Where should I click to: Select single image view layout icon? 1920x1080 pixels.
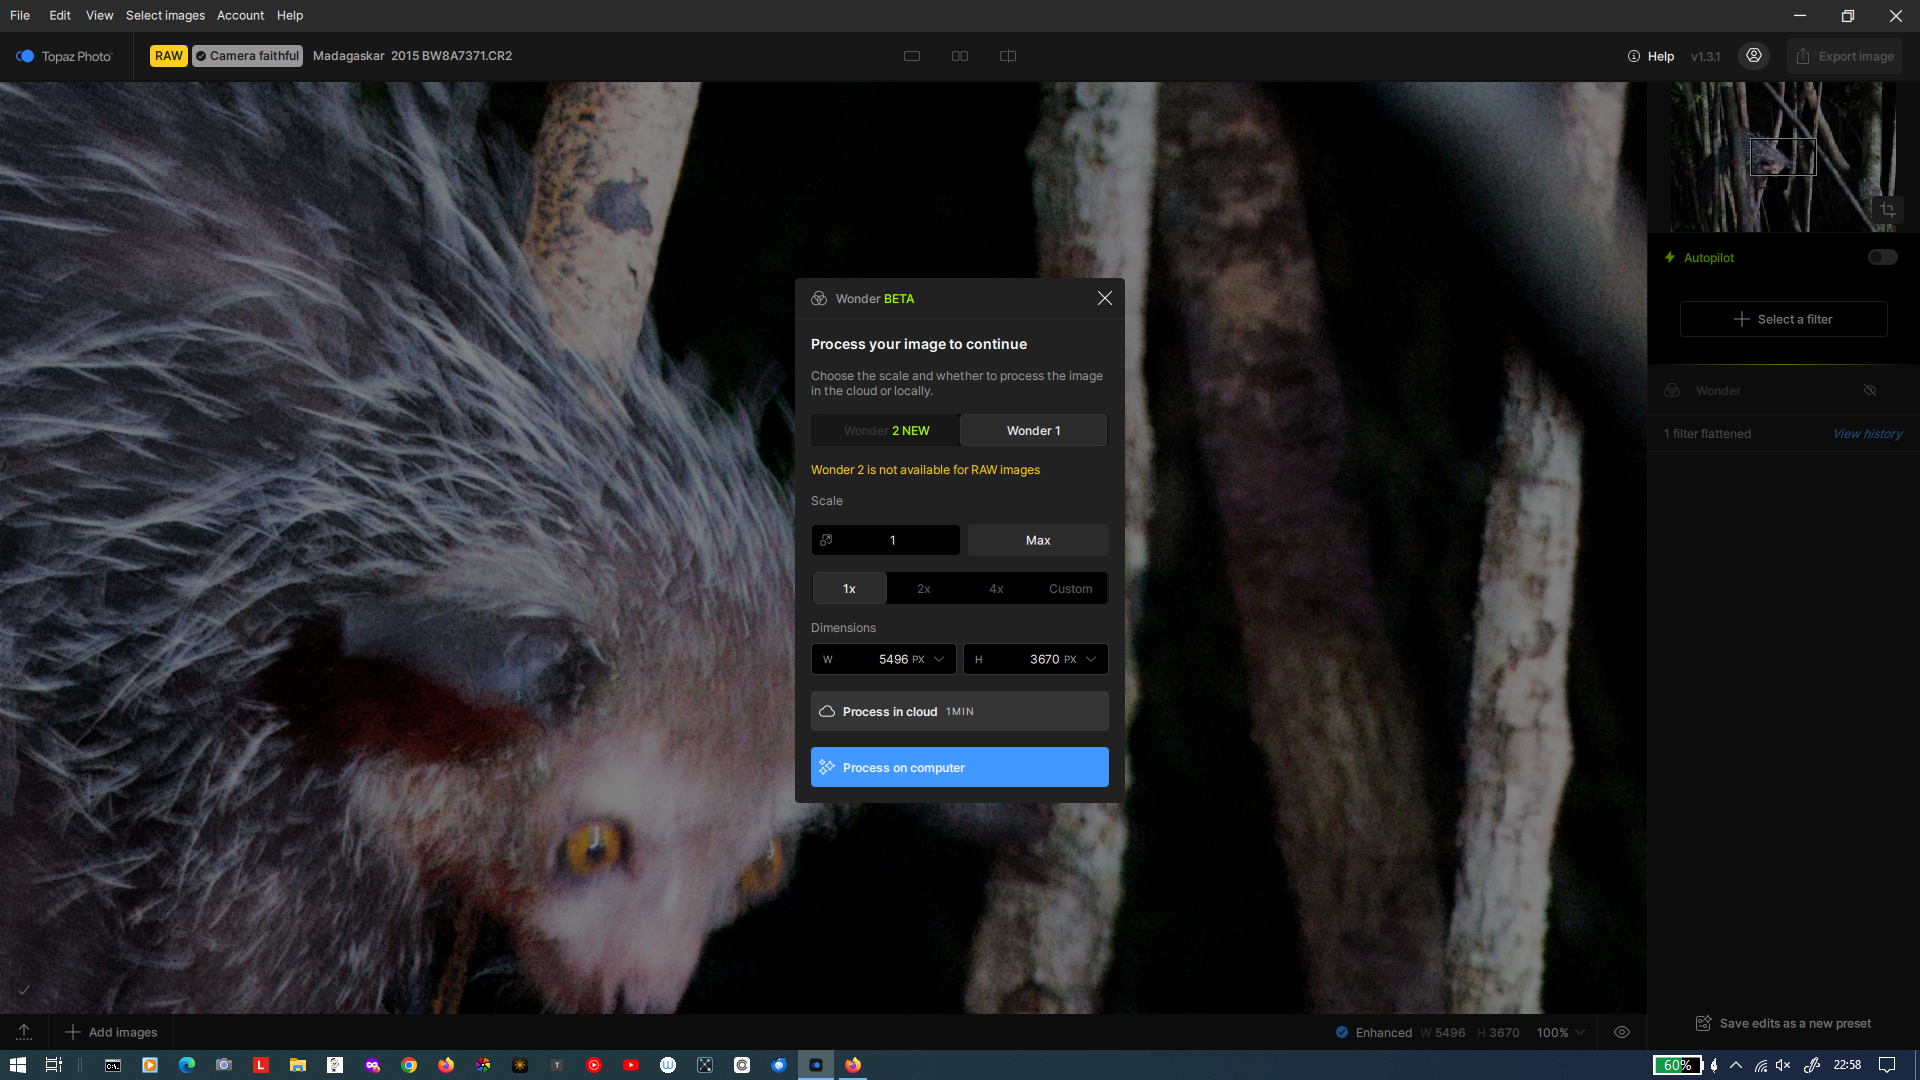pos(911,56)
